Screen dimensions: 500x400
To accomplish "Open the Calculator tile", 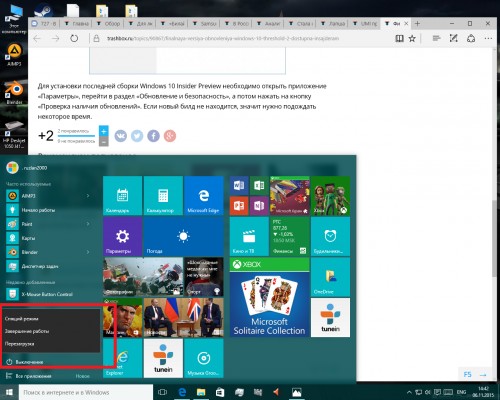I will coord(163,196).
